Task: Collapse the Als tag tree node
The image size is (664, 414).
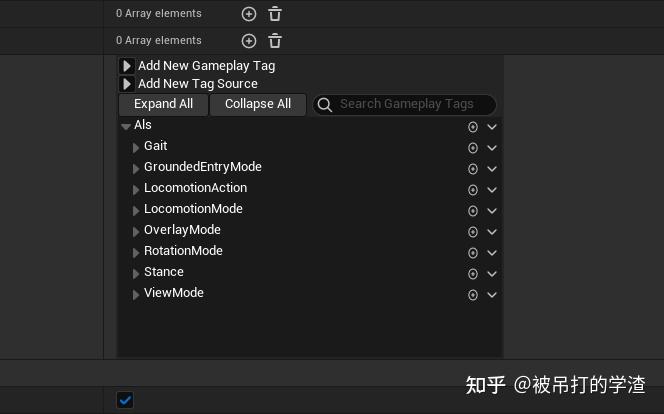Action: pyautogui.click(x=126, y=127)
